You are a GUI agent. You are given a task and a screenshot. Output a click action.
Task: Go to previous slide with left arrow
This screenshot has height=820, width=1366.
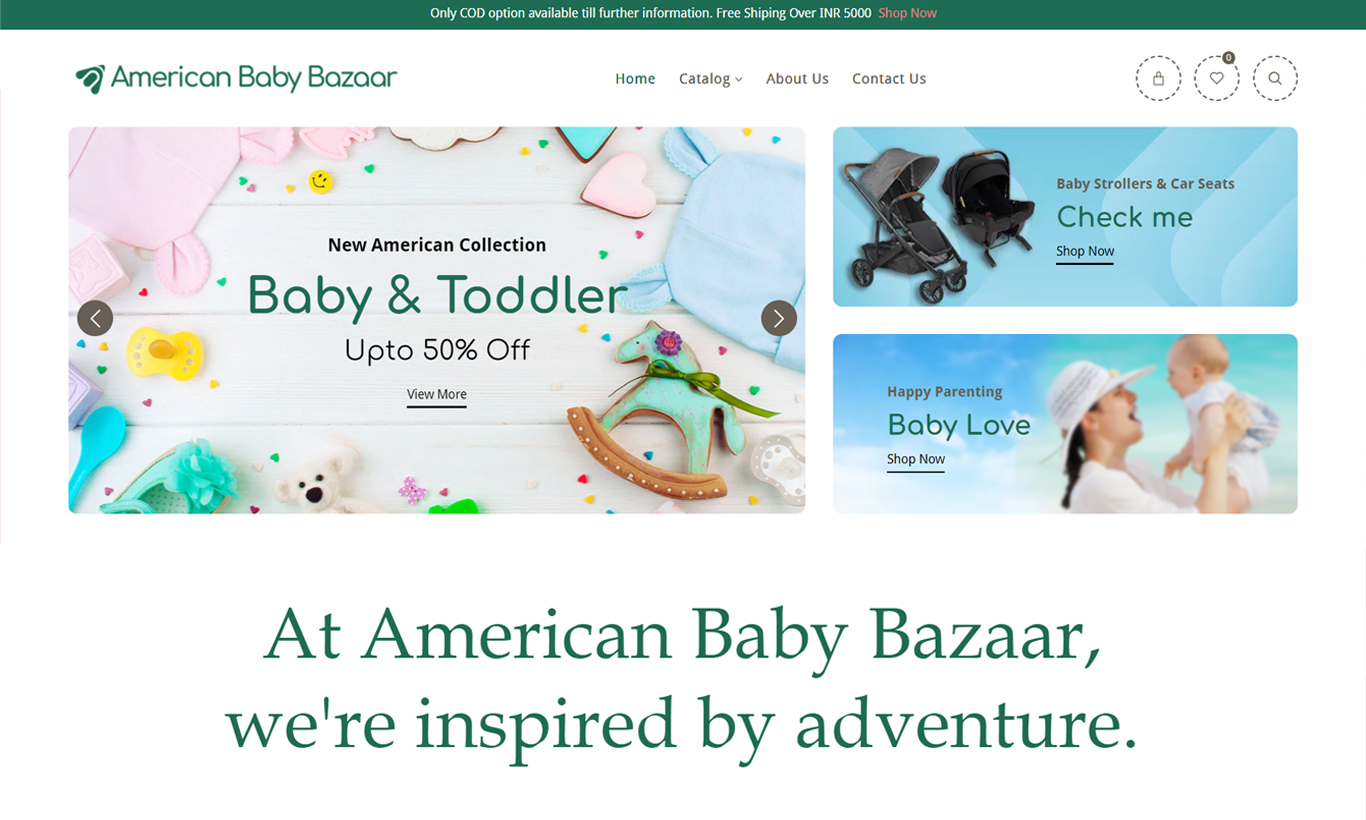[95, 318]
